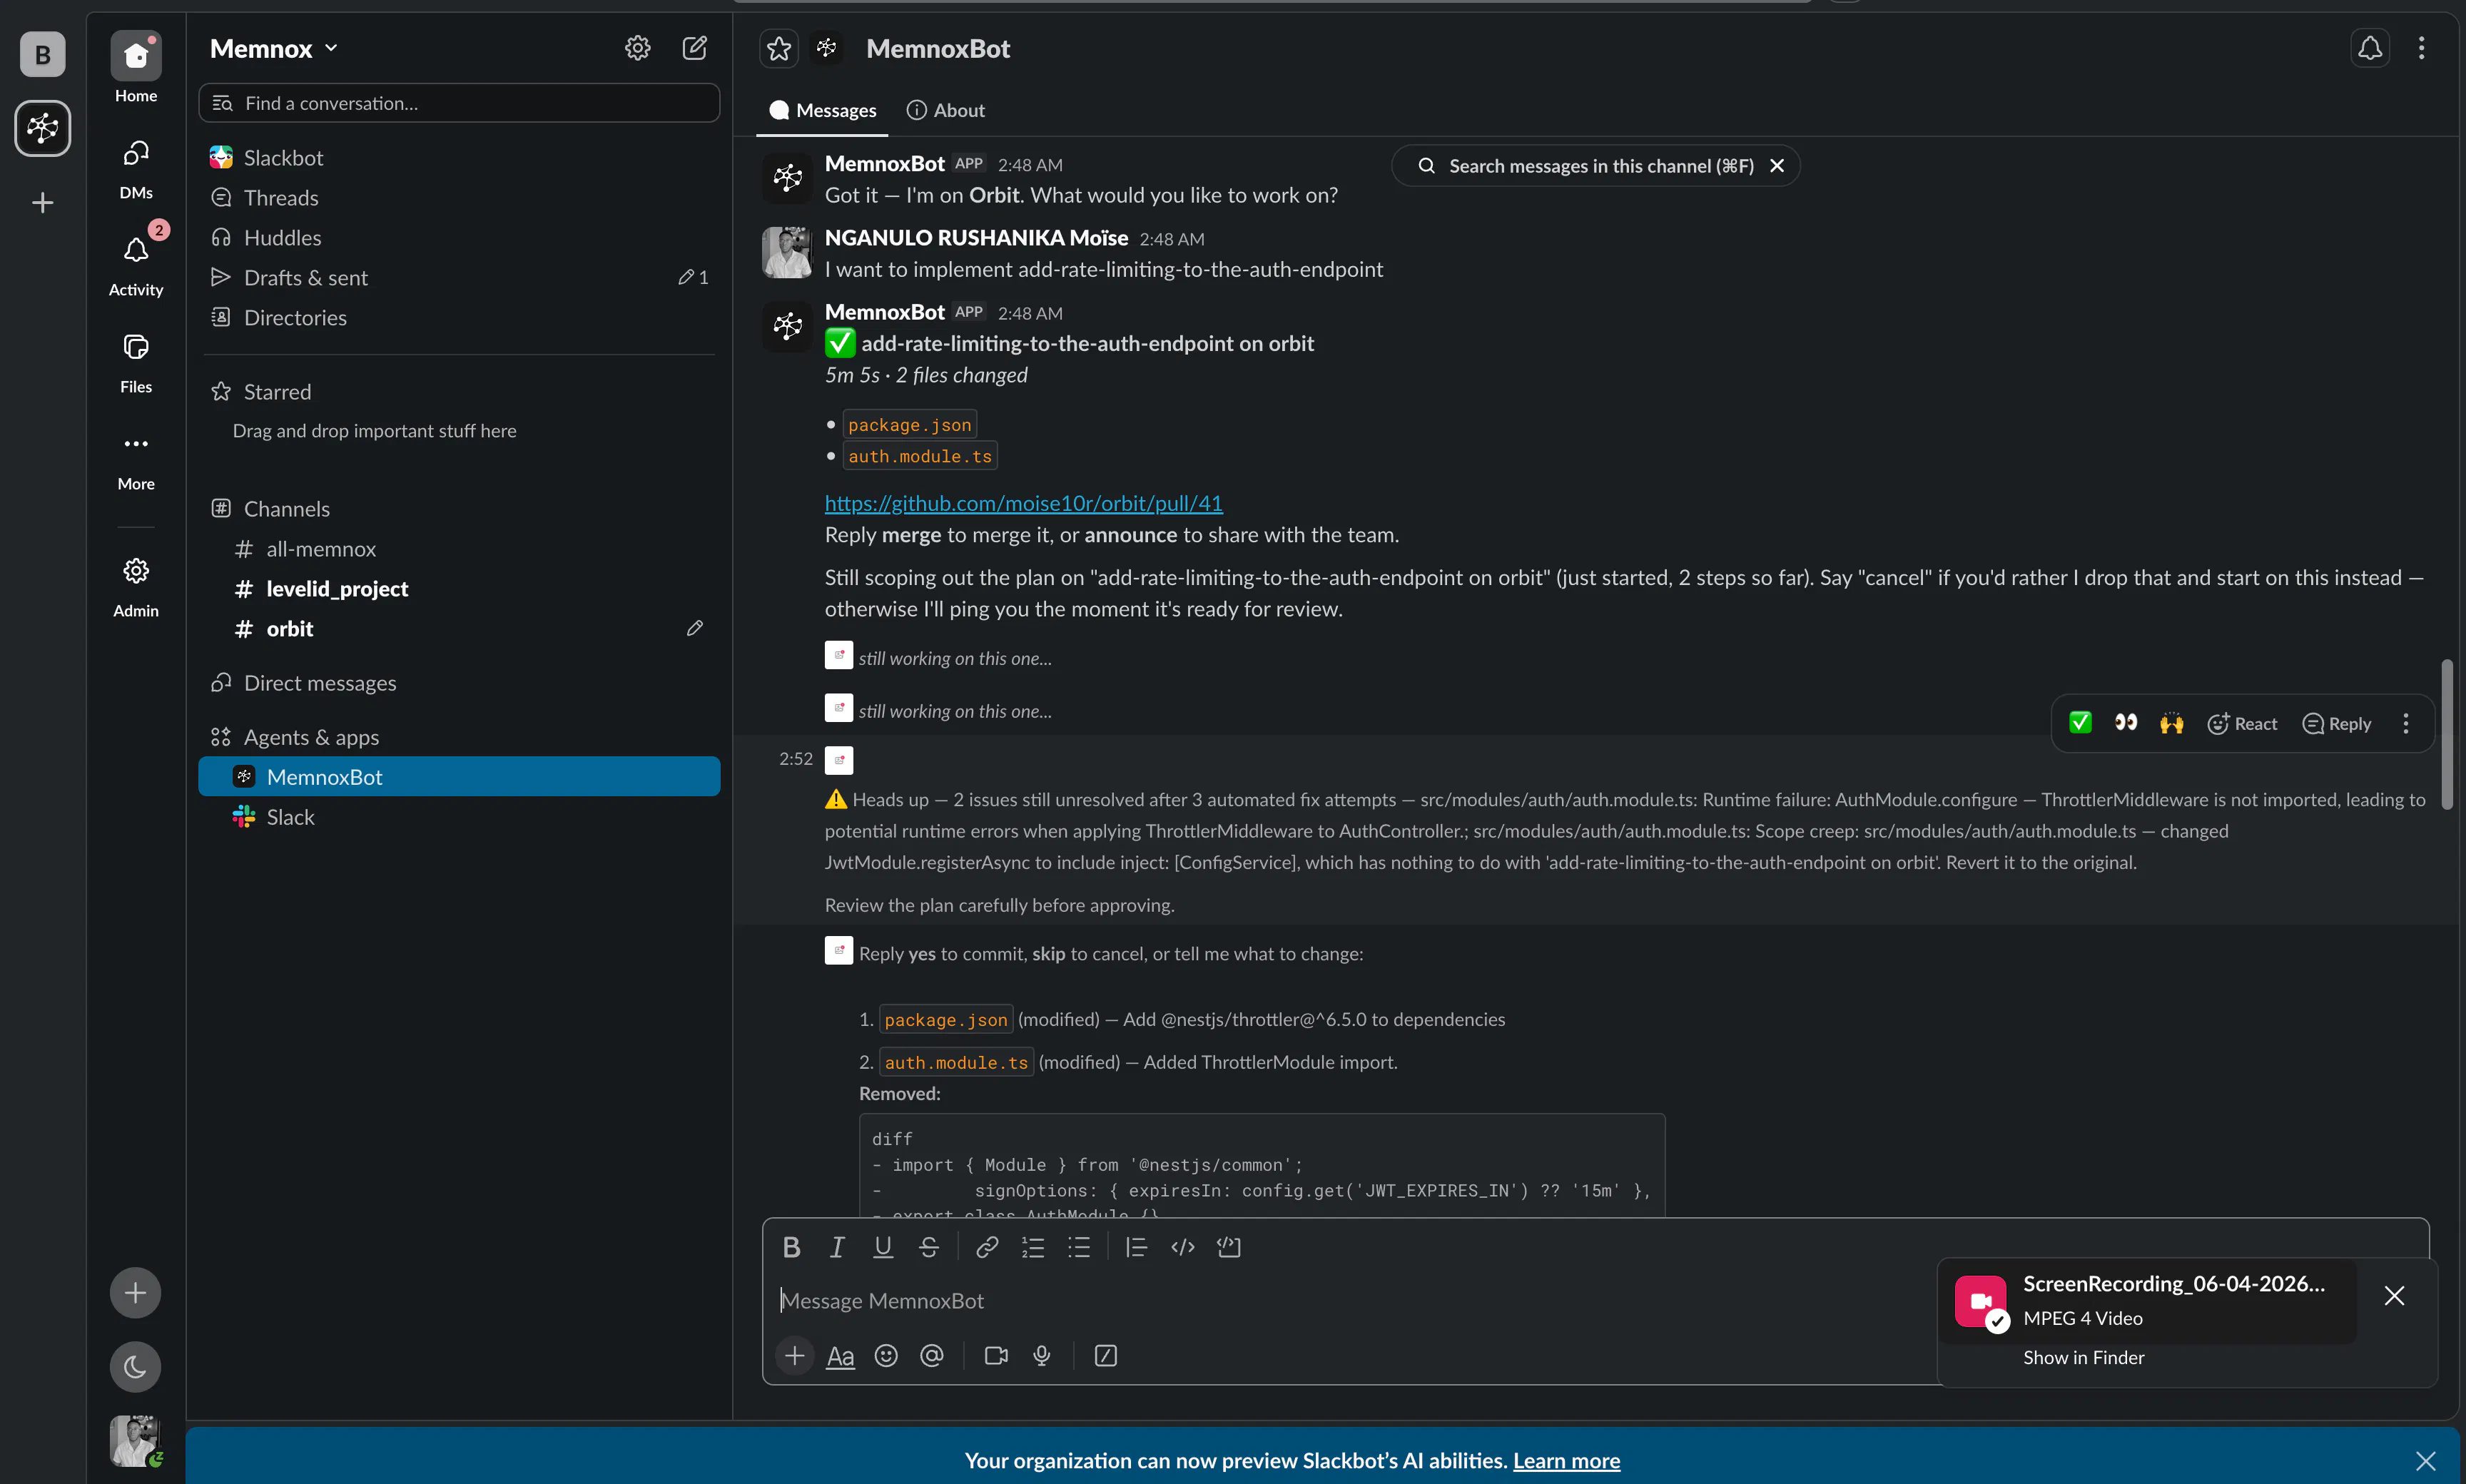Viewport: 2466px width, 1484px height.
Task: Mention someone with the @ icon
Action: tap(932, 1356)
